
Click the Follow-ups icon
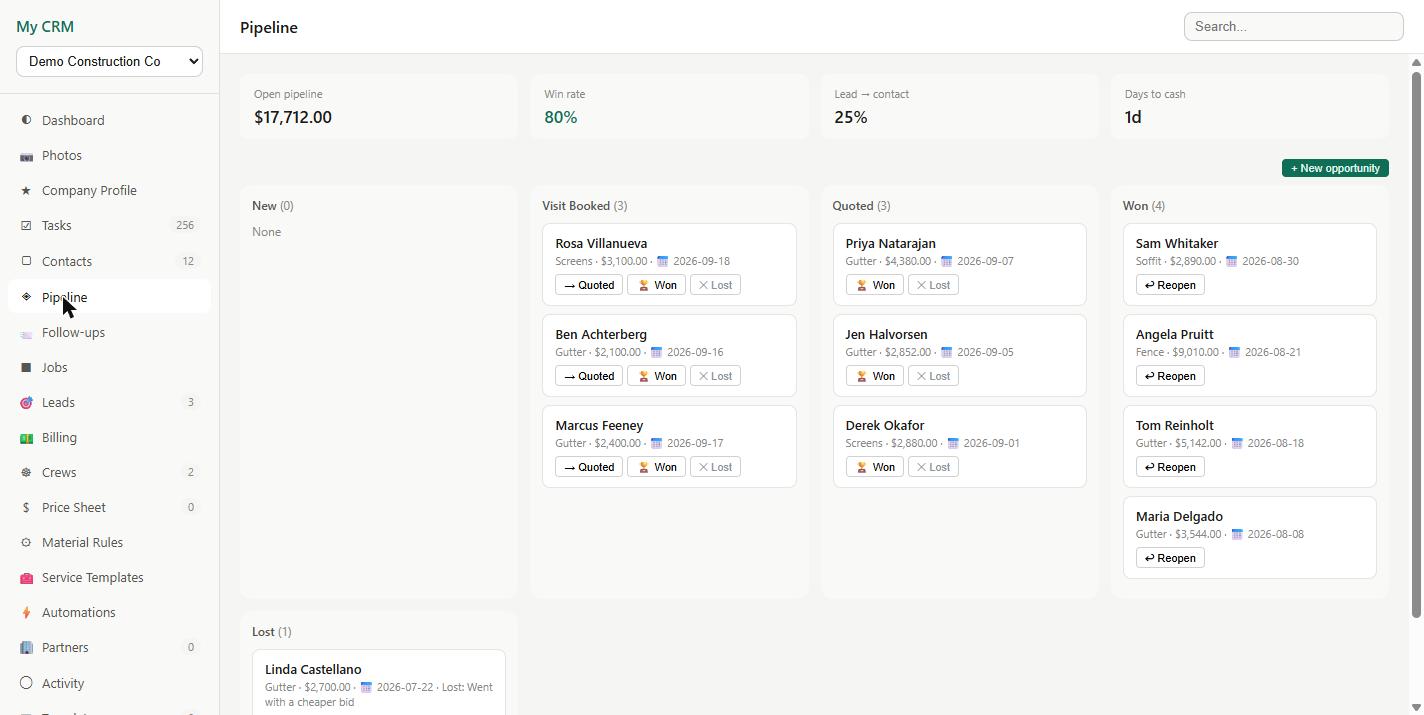26,333
